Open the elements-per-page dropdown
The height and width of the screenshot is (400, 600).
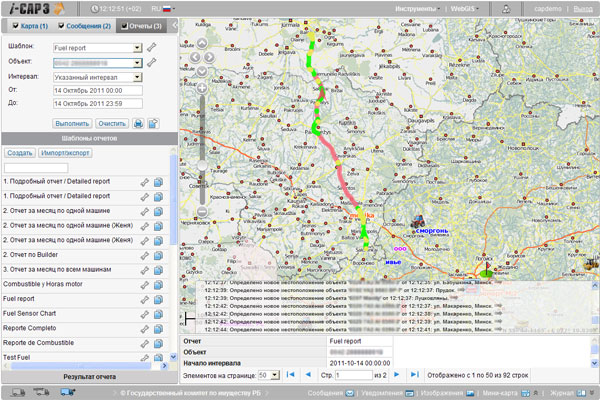pyautogui.click(x=276, y=374)
